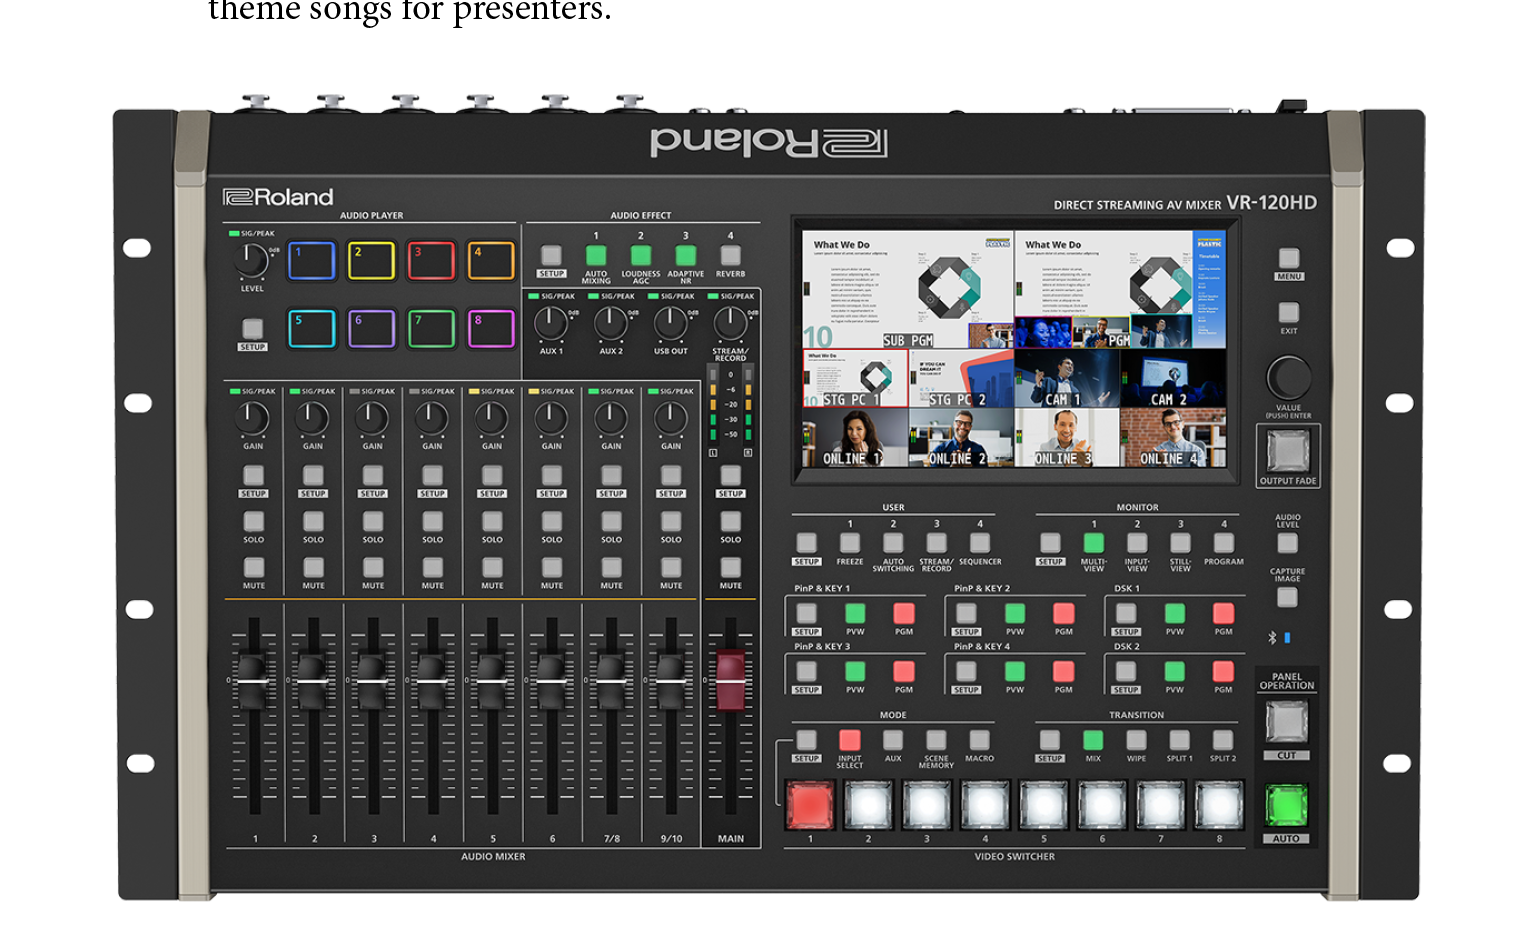Enable LOUDNESS AGC audio effect

point(641,255)
